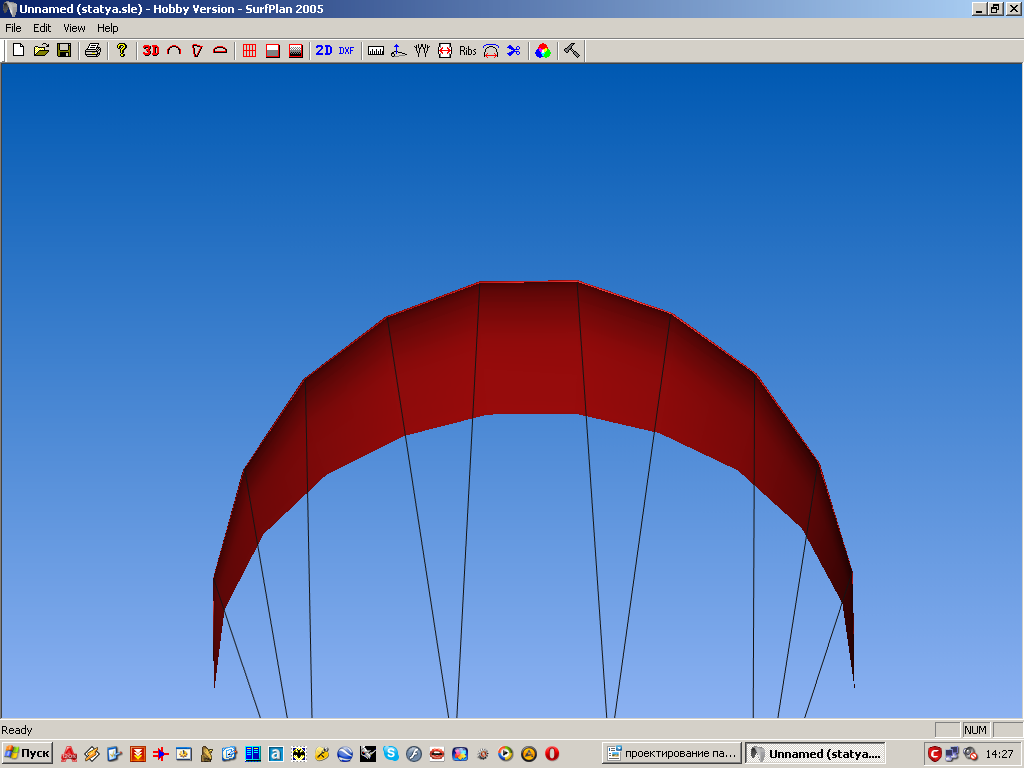Select the red grid wireframe icon
The image size is (1024, 768).
[x=250, y=50]
